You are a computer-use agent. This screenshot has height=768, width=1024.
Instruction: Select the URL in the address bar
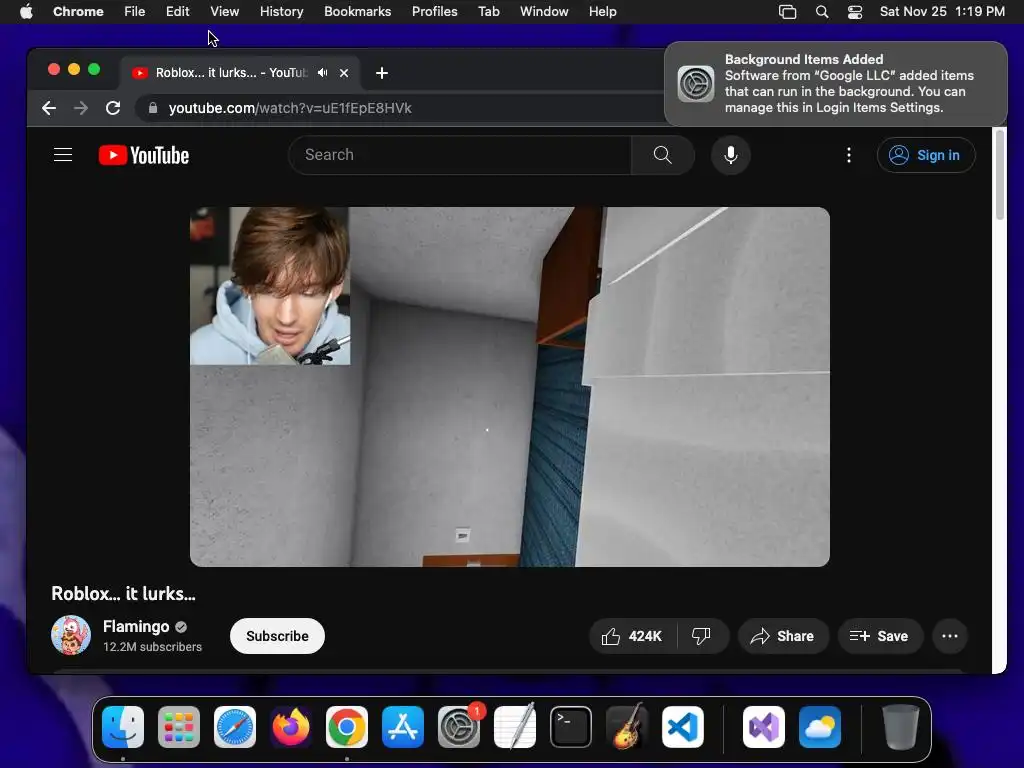click(x=290, y=108)
